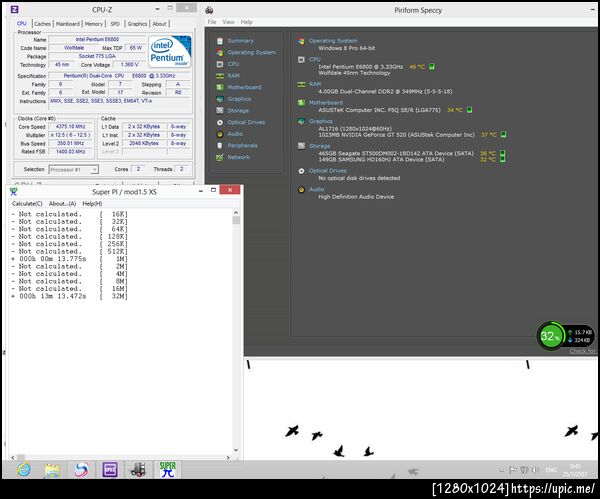Click the Operating System heading link in Speccy

tap(333, 41)
